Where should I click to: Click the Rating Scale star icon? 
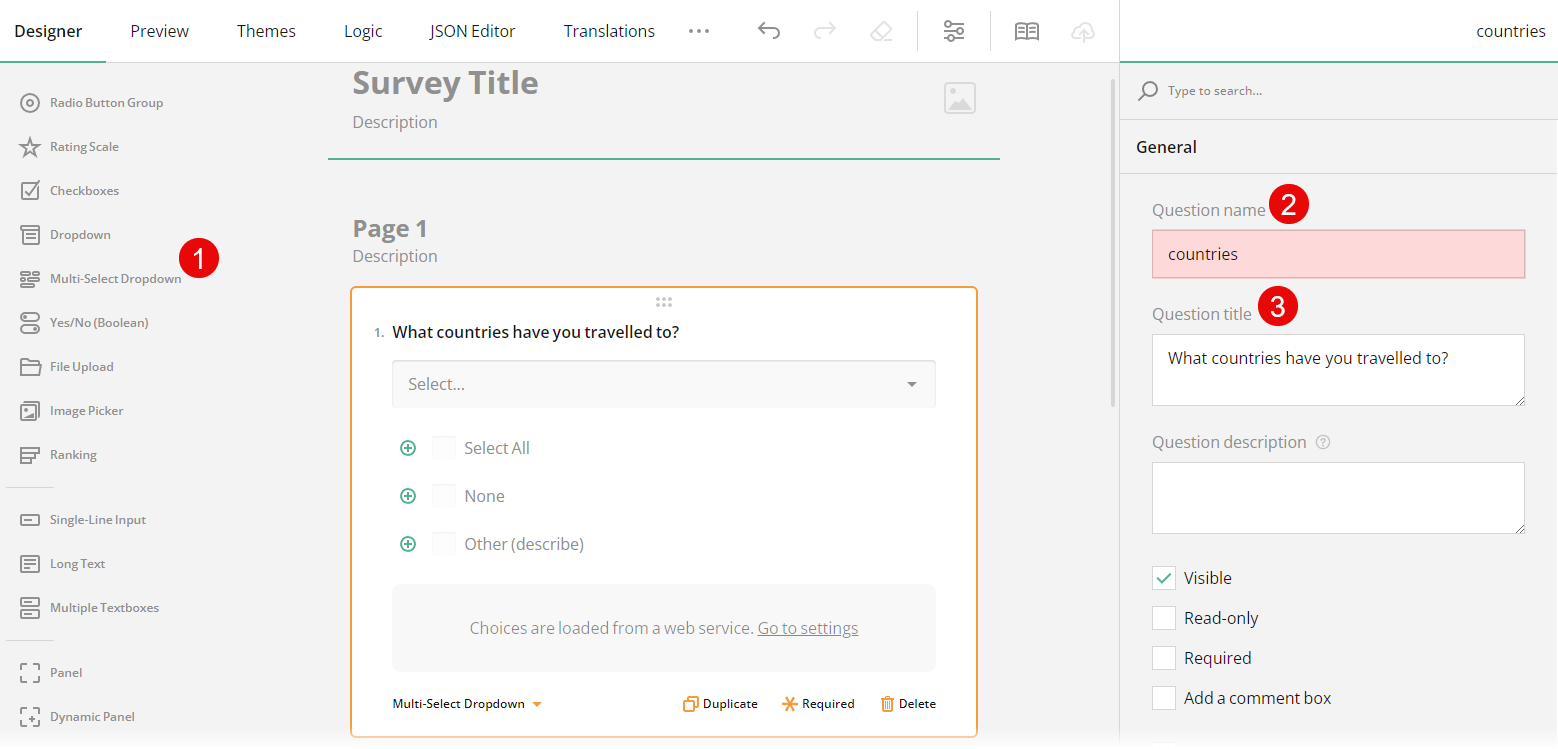[30, 147]
